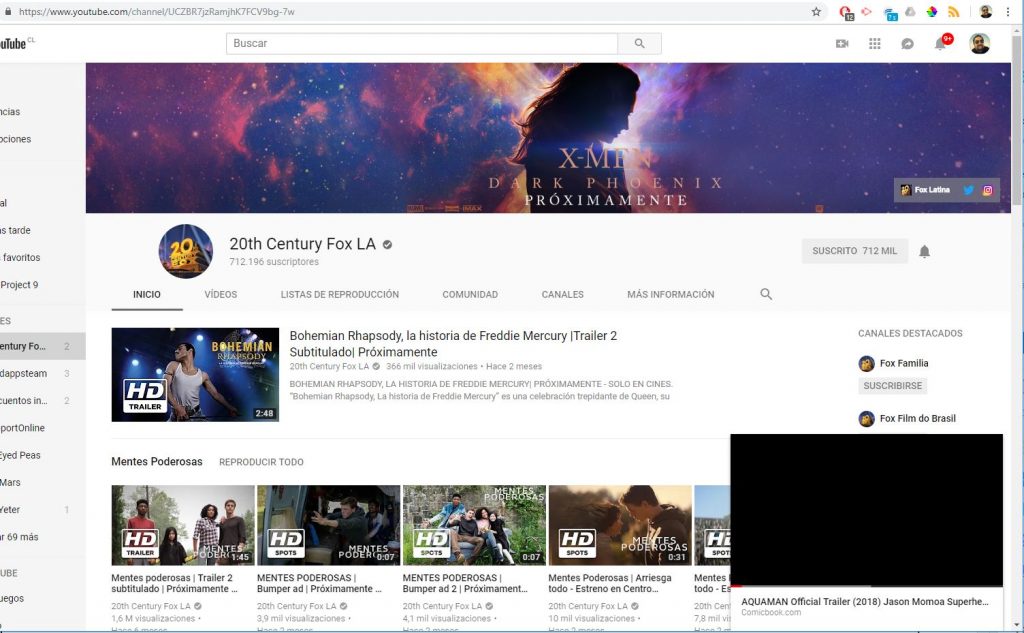This screenshot has height=633, width=1024.
Task: Select the highlighted 20th Century Fox subscription in sidebar
Action: coord(42,346)
